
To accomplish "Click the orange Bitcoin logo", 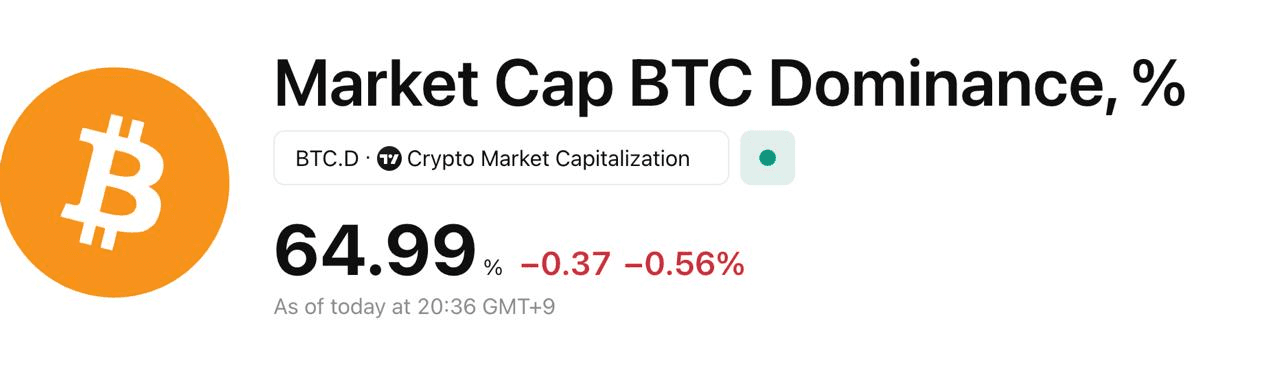I will tap(114, 183).
